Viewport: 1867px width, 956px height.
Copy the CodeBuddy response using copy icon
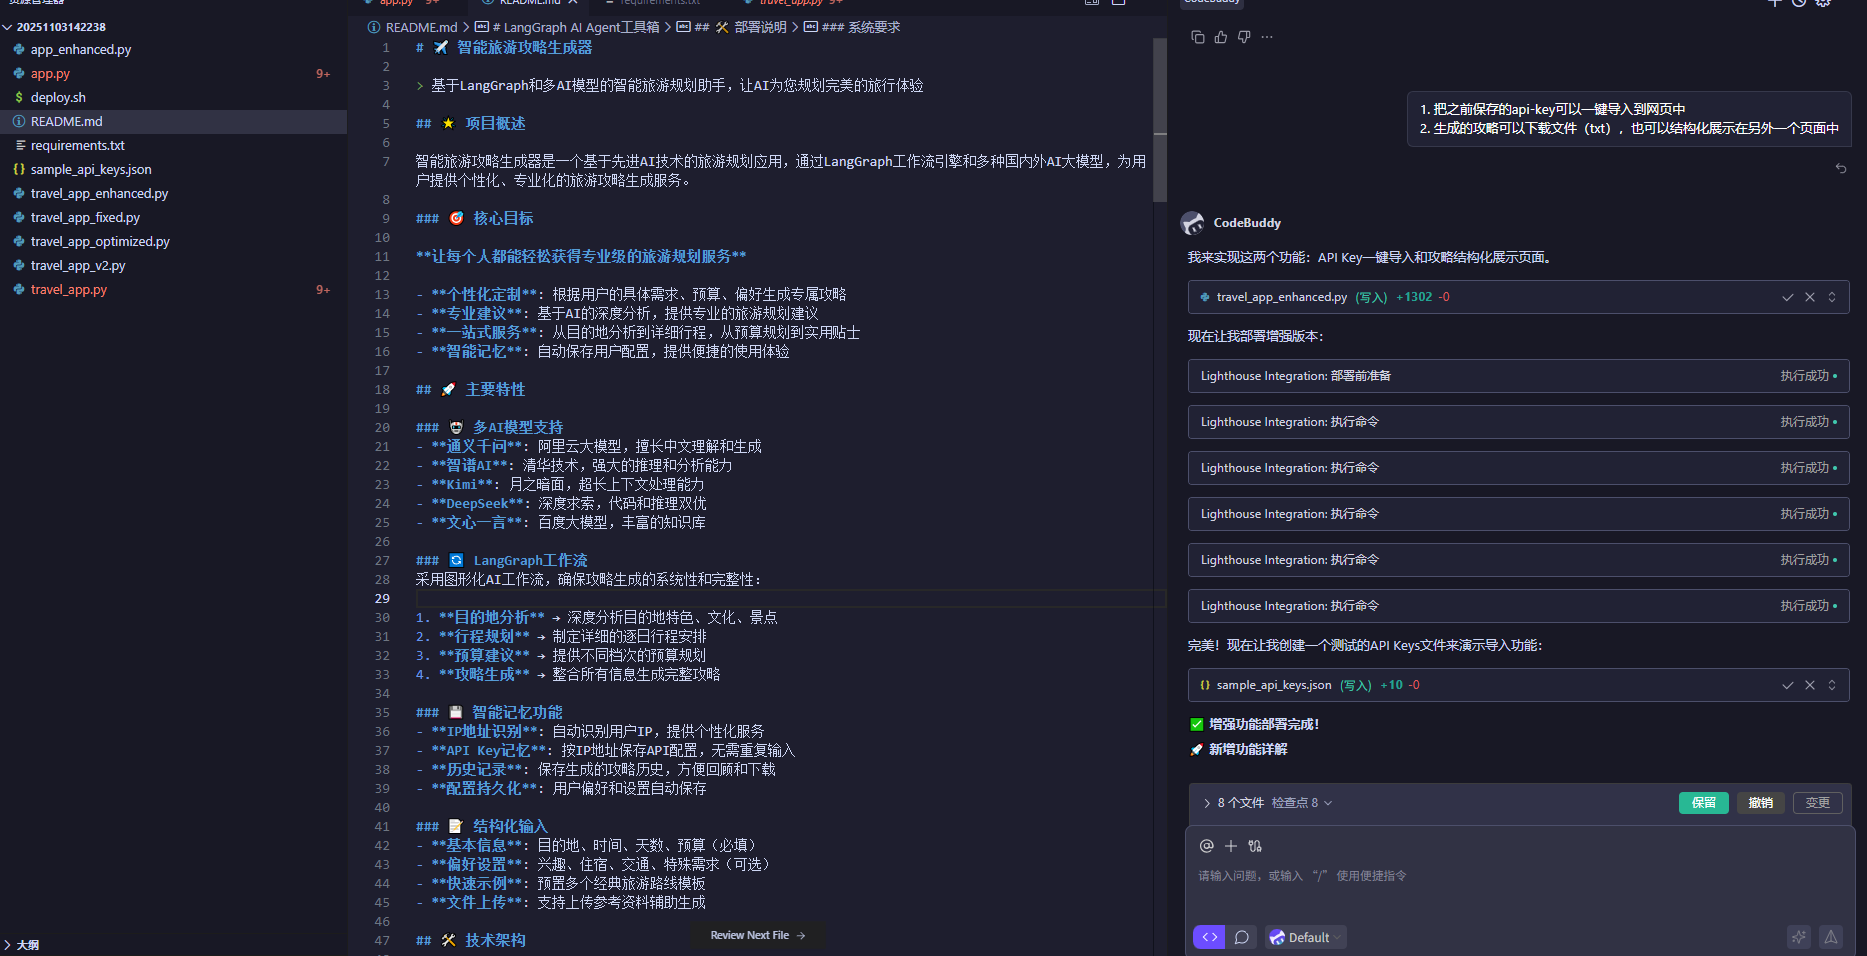[x=1198, y=36]
